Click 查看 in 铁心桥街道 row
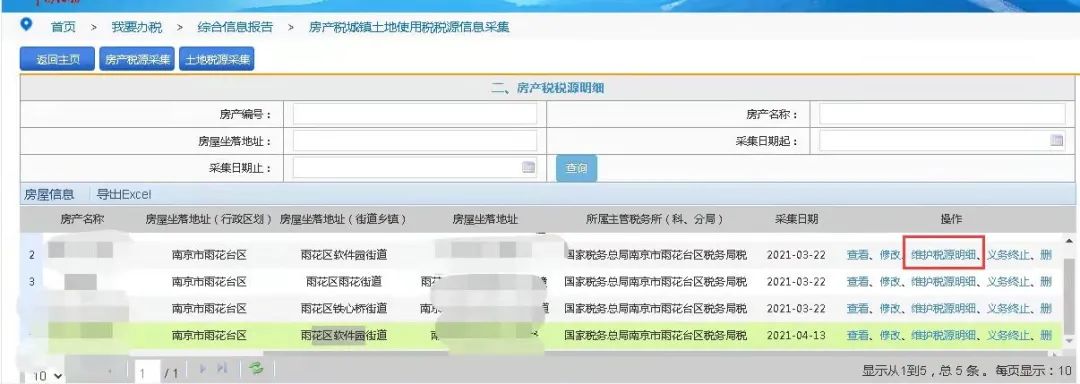This screenshot has height=384, width=1080. [858, 308]
